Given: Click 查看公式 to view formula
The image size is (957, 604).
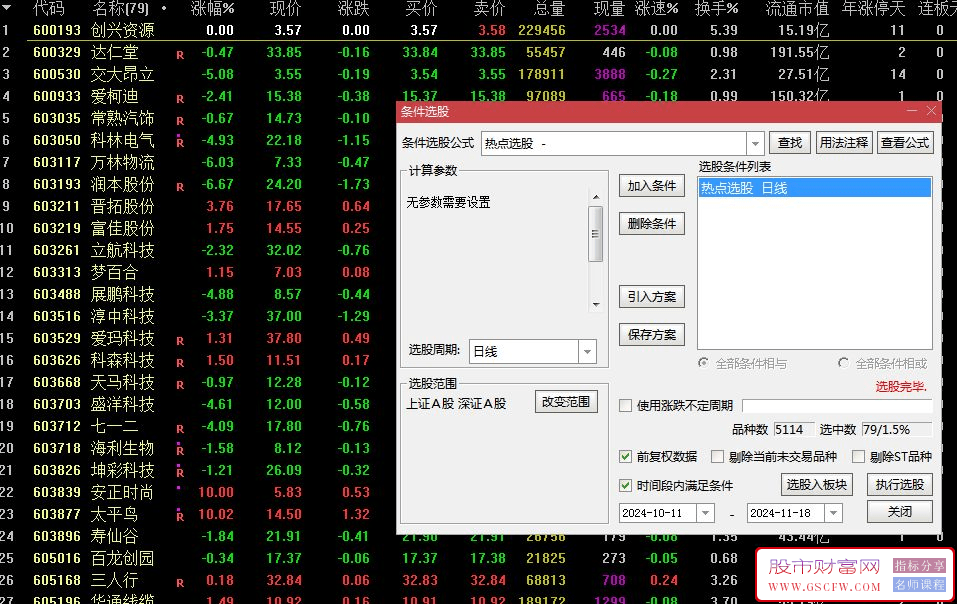Looking at the screenshot, I should [x=905, y=143].
